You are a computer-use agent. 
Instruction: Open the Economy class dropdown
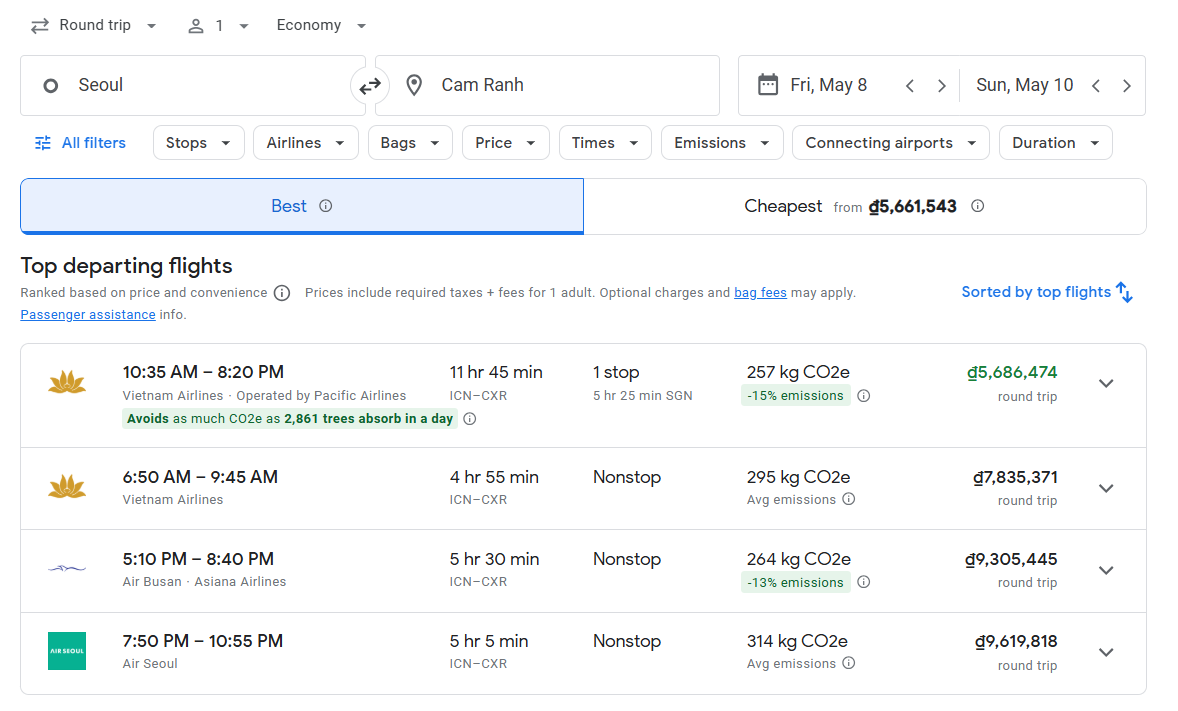point(321,26)
